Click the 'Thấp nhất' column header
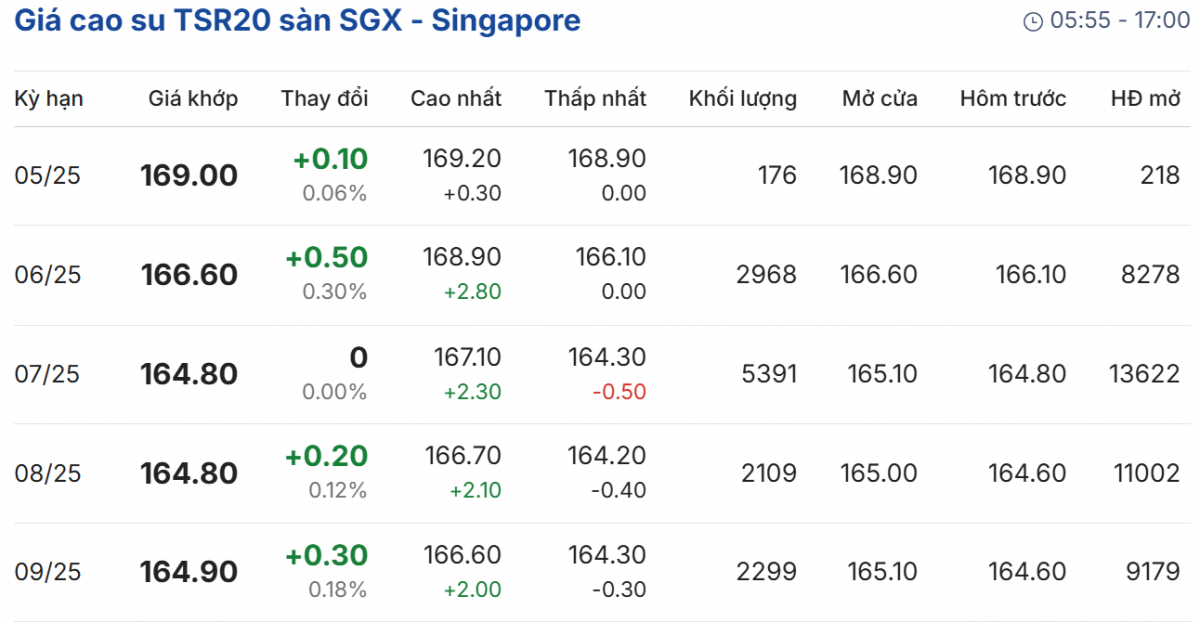The image size is (1200, 622). coord(595,98)
